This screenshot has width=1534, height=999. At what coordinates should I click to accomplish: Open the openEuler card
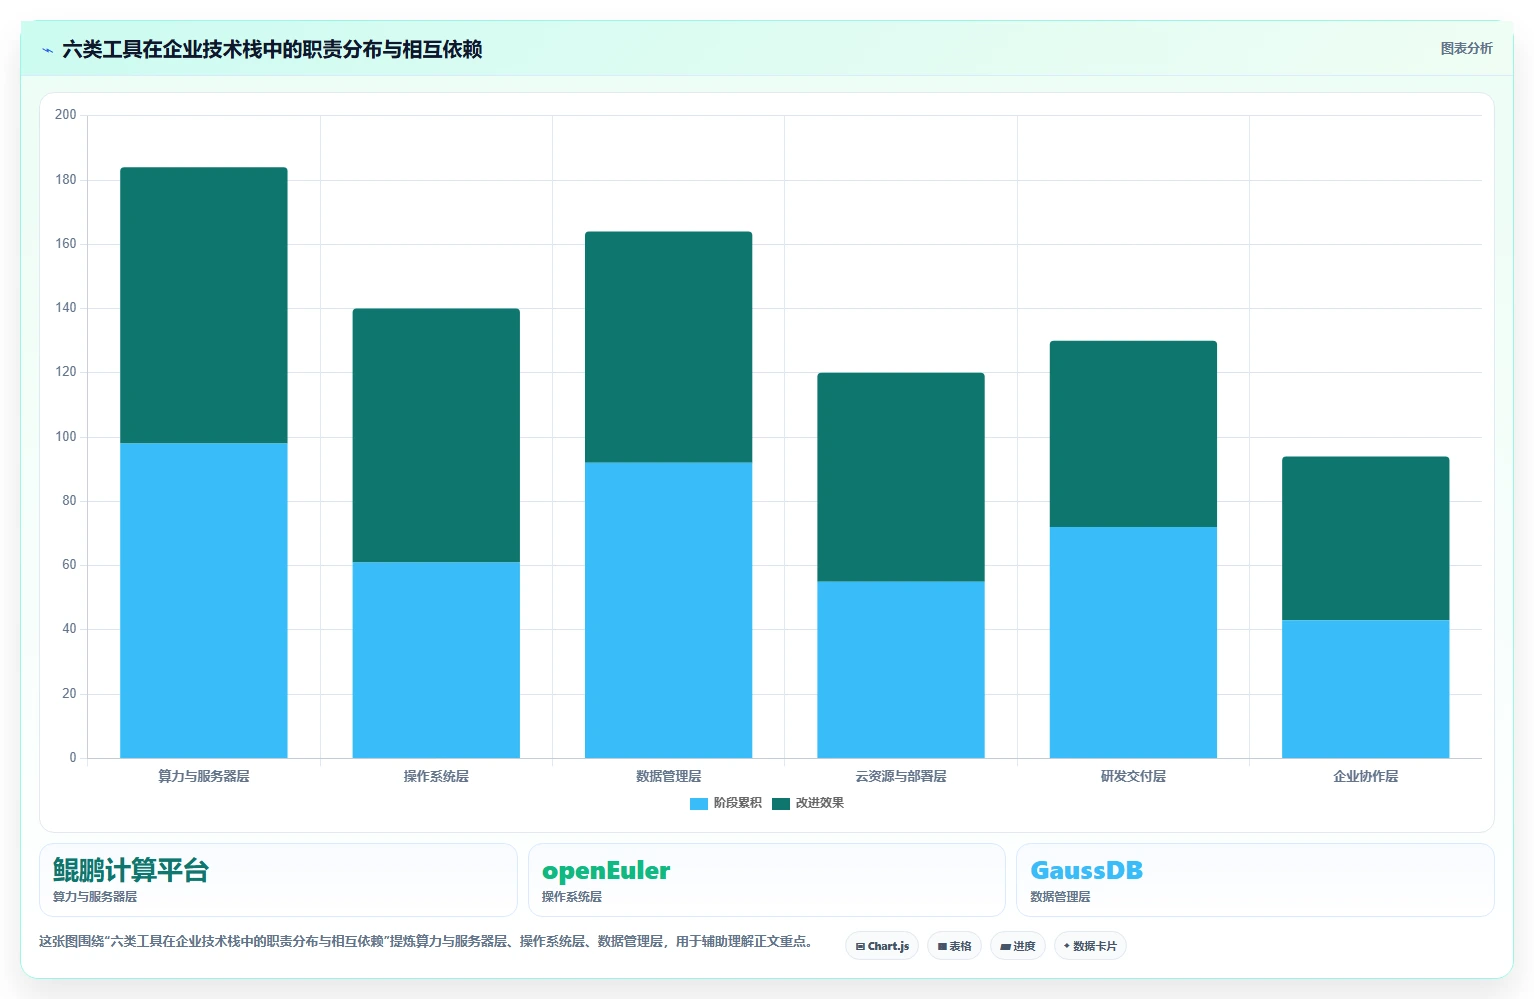click(x=766, y=880)
